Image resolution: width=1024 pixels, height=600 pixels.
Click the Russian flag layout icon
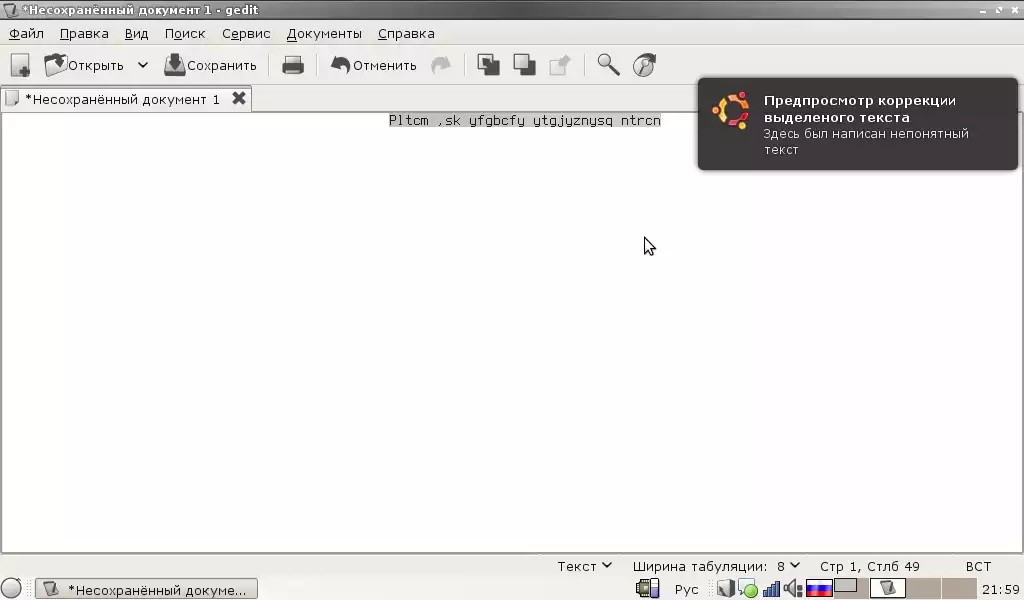click(x=819, y=589)
